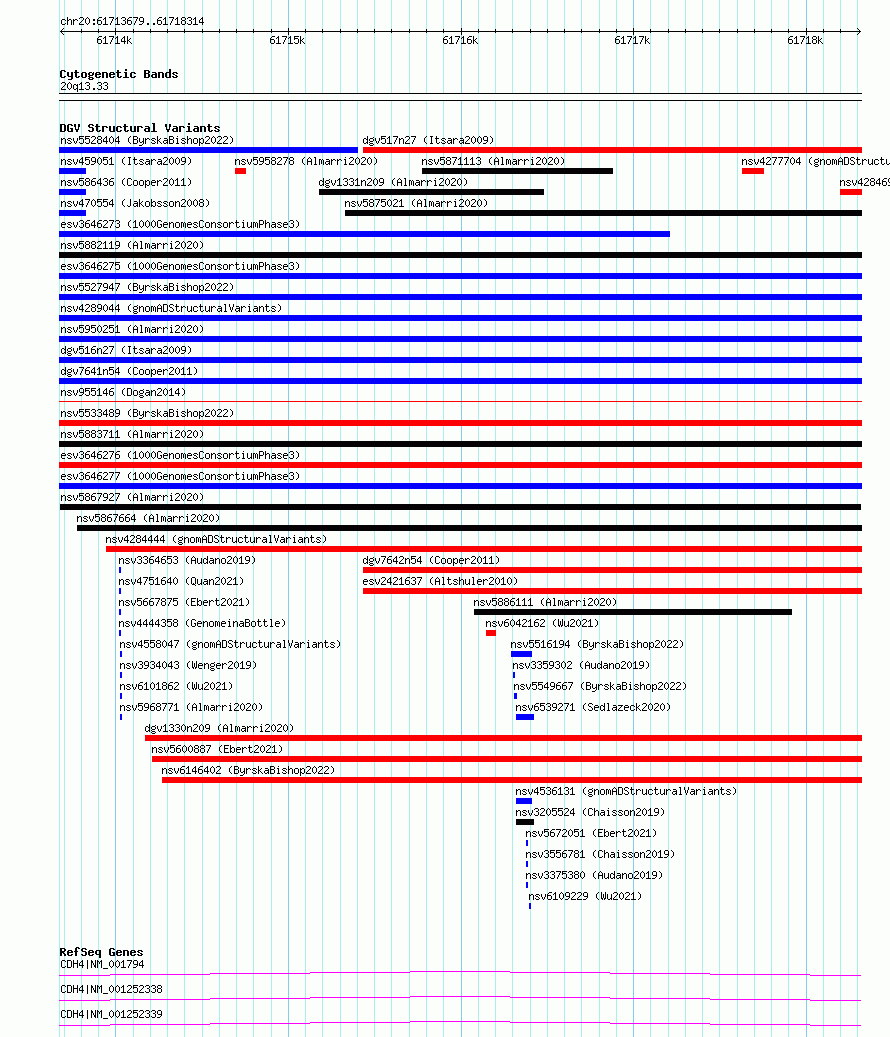
Task: Open nsv5968771 (Almarri2020) variant
Action: 191,708
